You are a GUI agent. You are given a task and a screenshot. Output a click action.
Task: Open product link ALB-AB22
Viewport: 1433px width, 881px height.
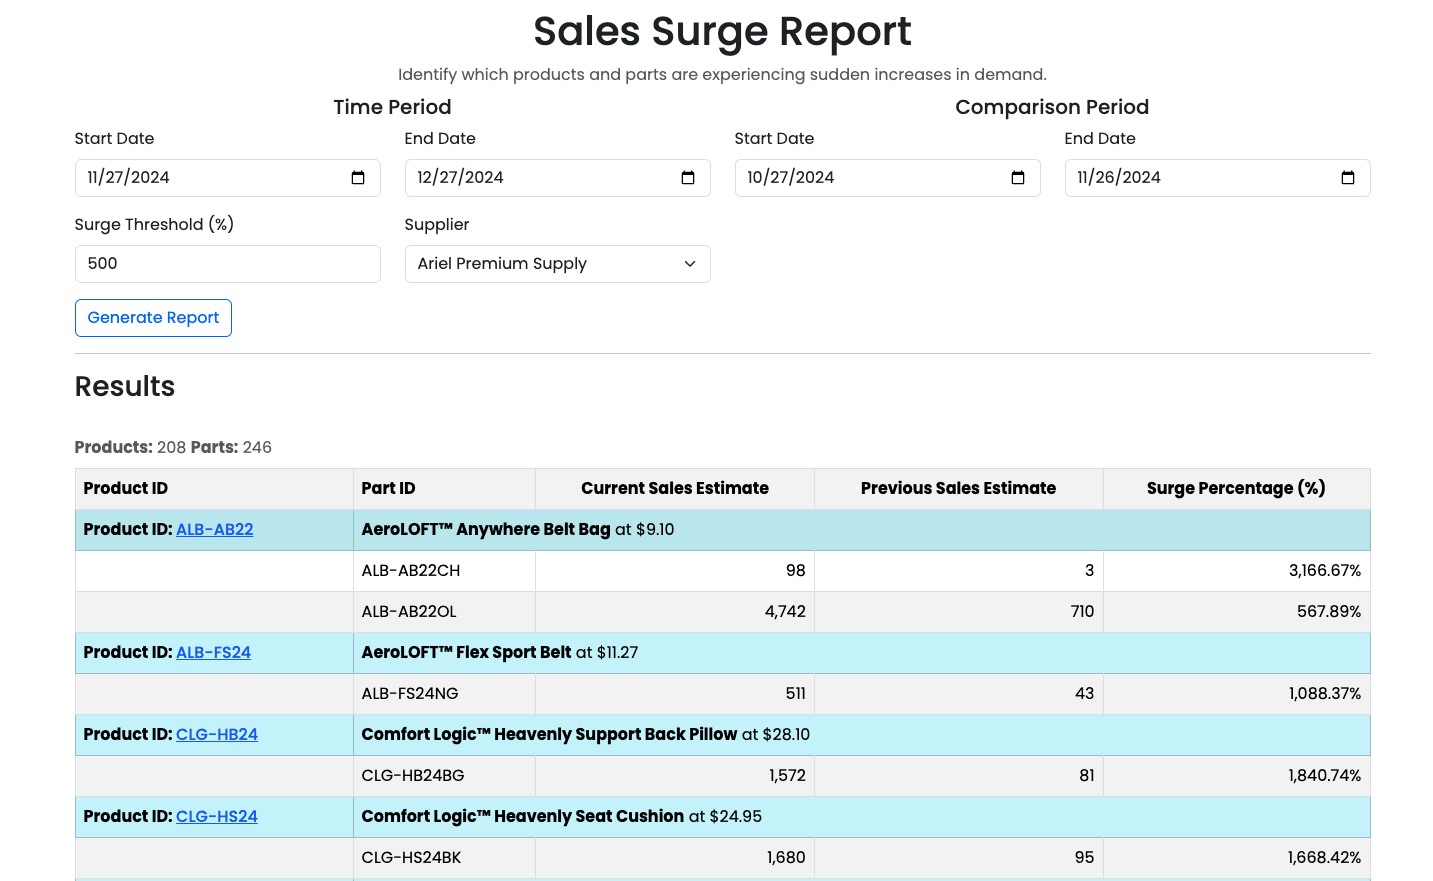(x=215, y=530)
